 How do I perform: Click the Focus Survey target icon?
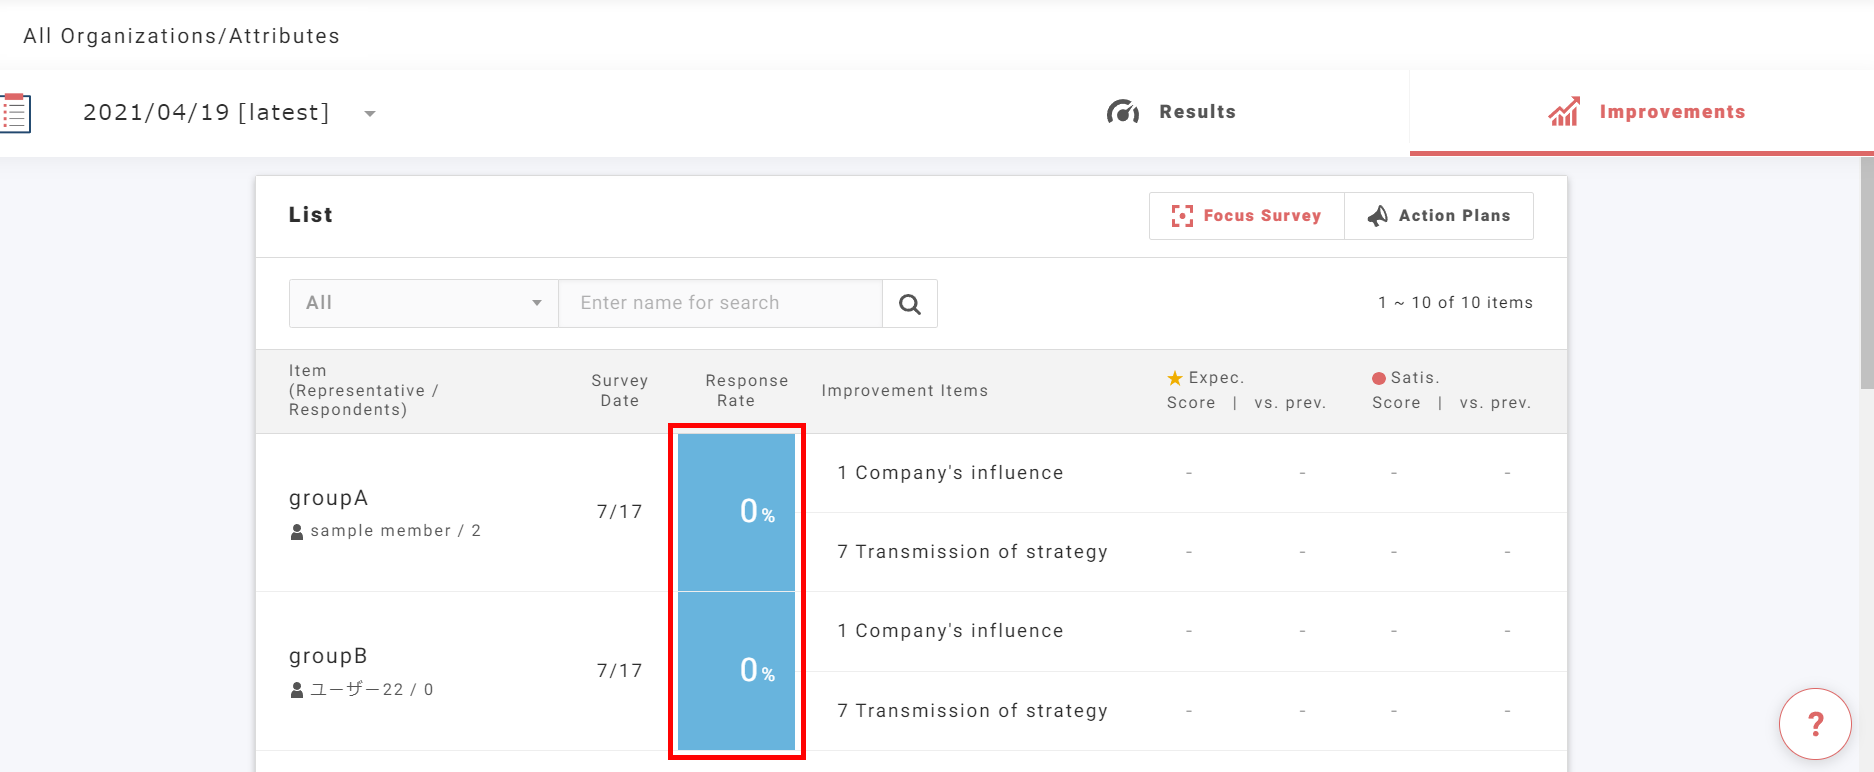(x=1182, y=216)
